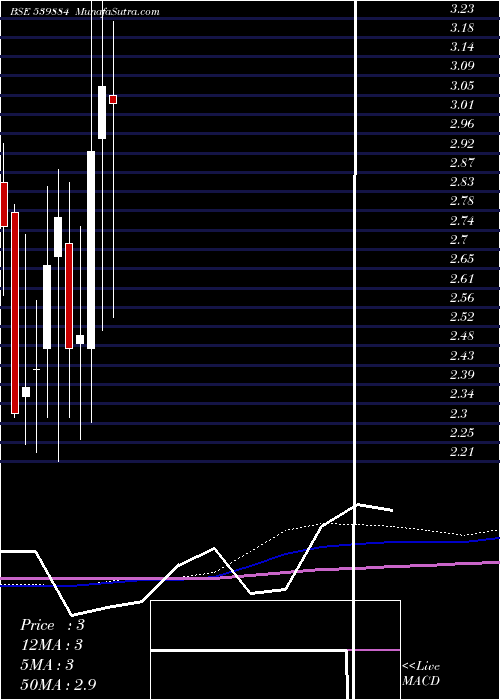Screen dimensions: 500x700
Task: Click the 2.39 price axis label
Action: click(x=462, y=375)
